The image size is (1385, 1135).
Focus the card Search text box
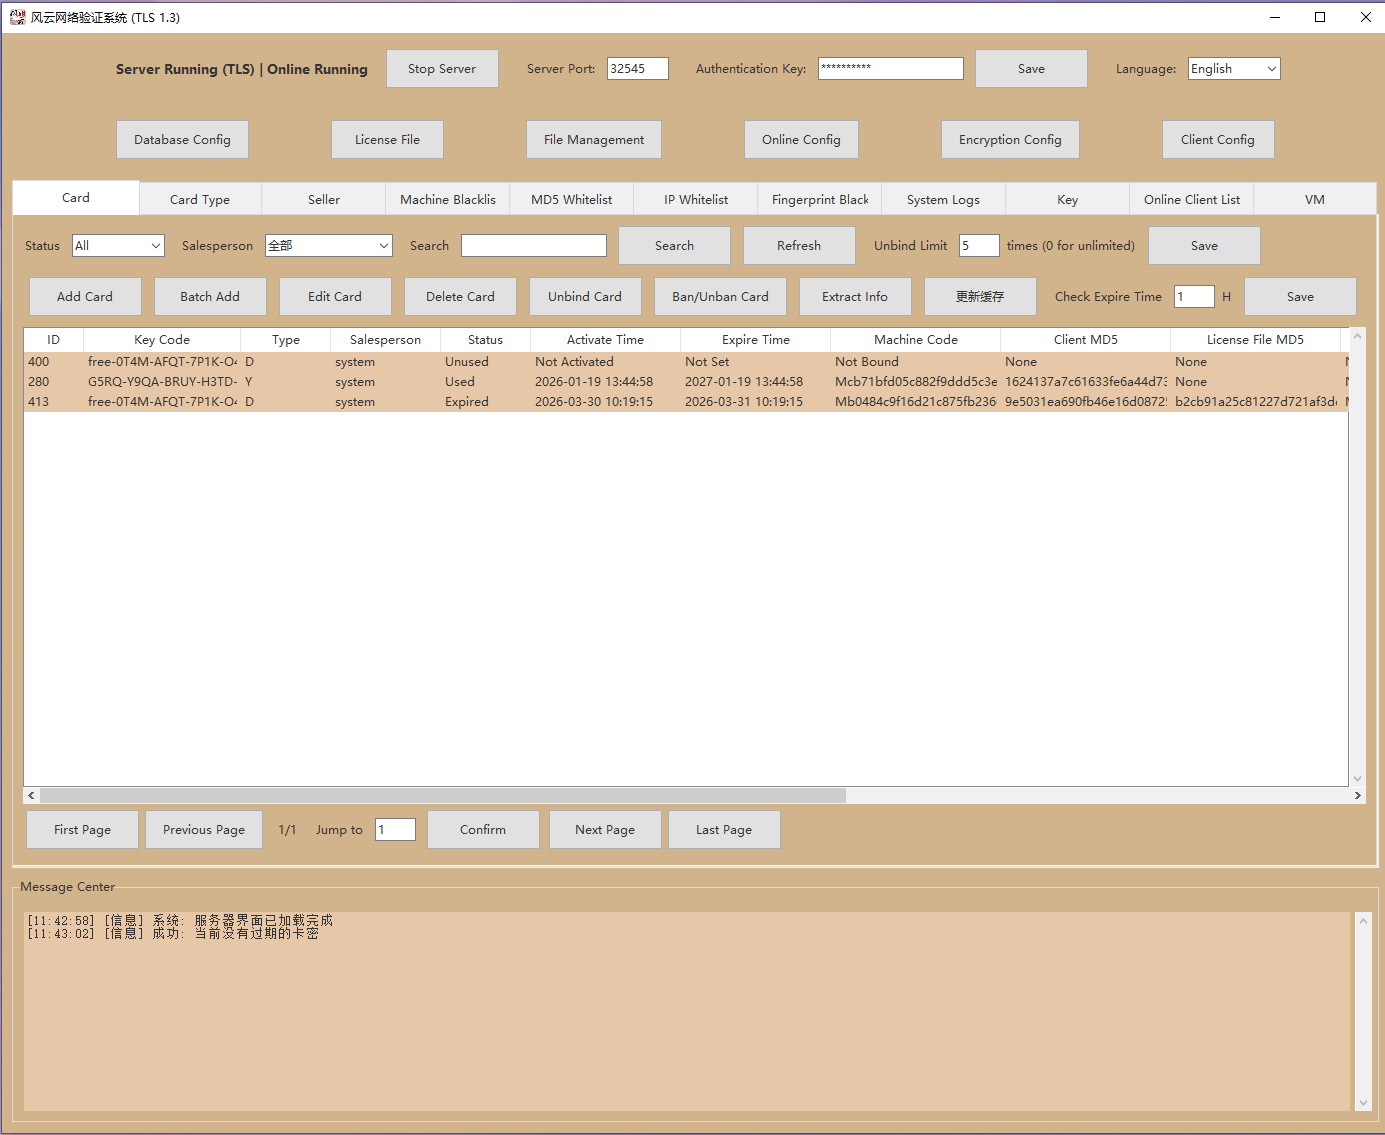(x=533, y=246)
